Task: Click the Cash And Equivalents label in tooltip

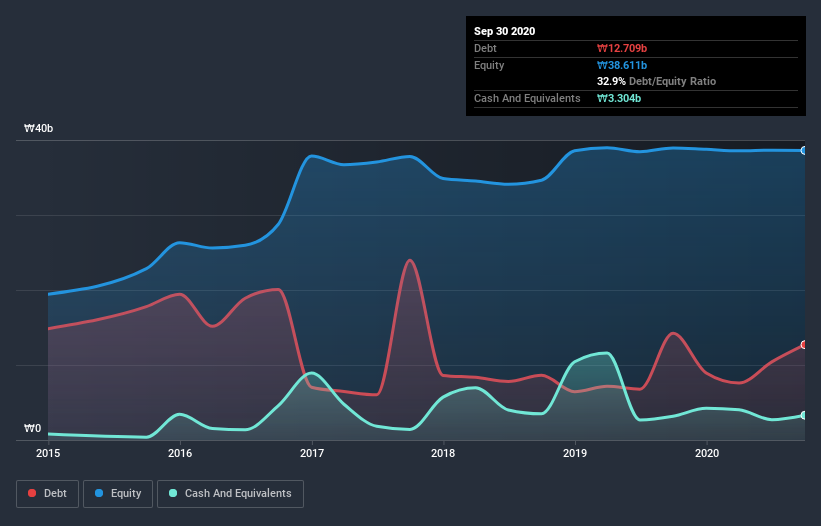Action: click(x=527, y=98)
